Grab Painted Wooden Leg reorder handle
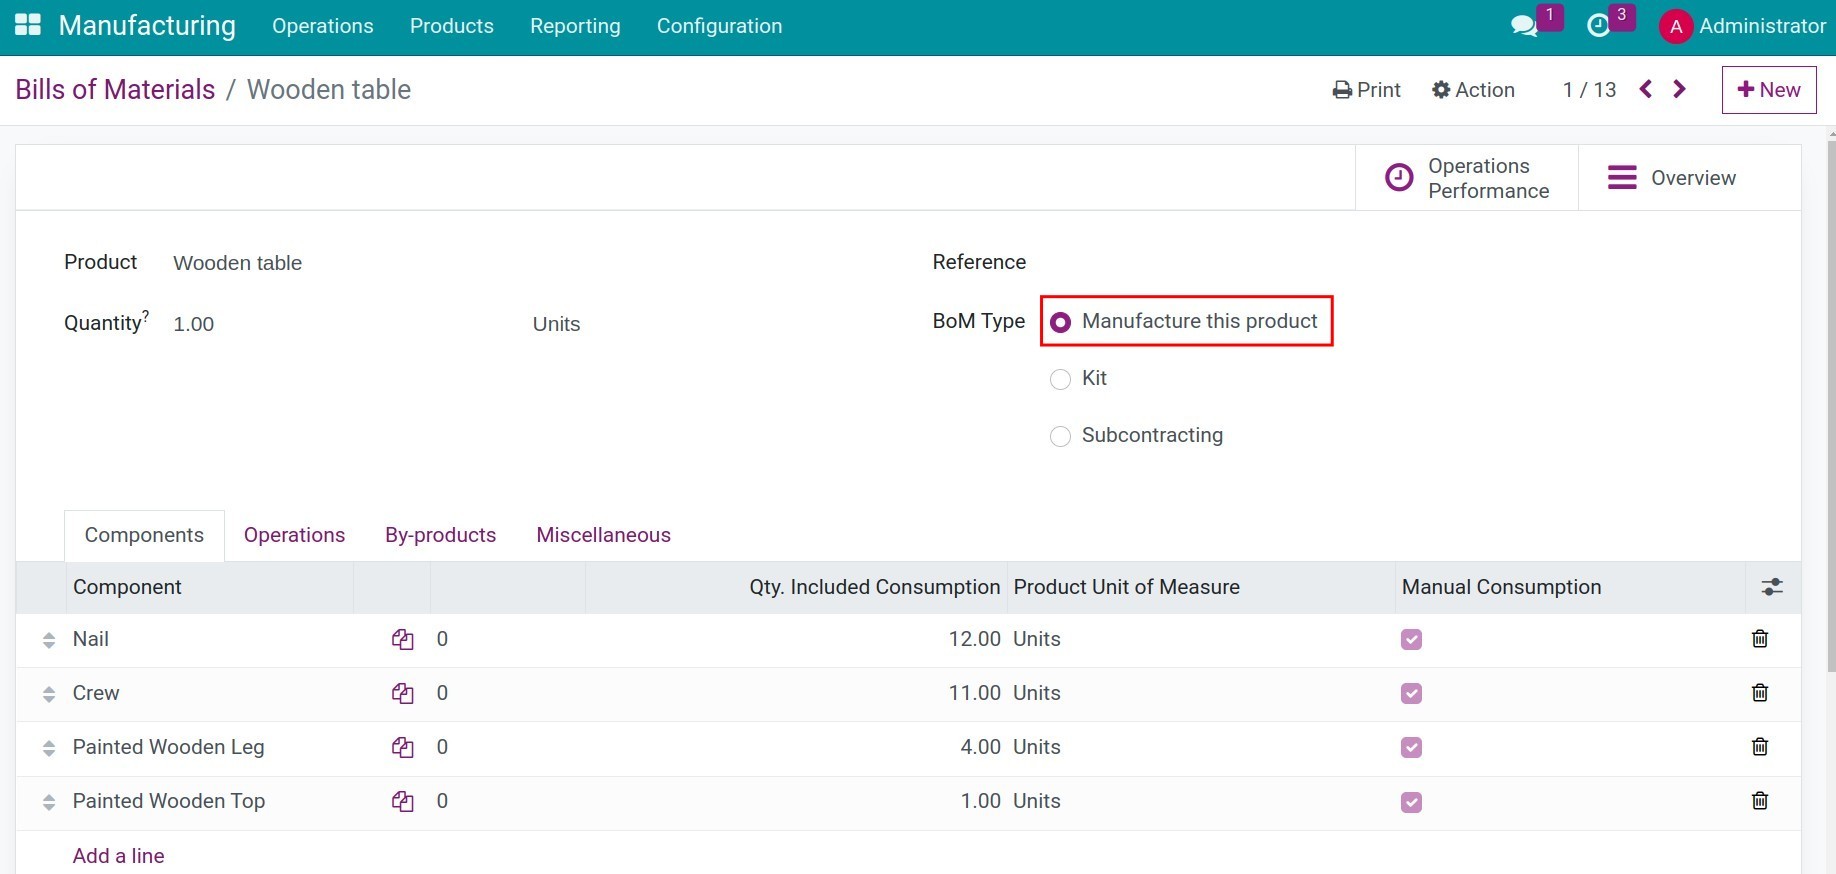Screen dimensions: 1836x874 tap(48, 748)
